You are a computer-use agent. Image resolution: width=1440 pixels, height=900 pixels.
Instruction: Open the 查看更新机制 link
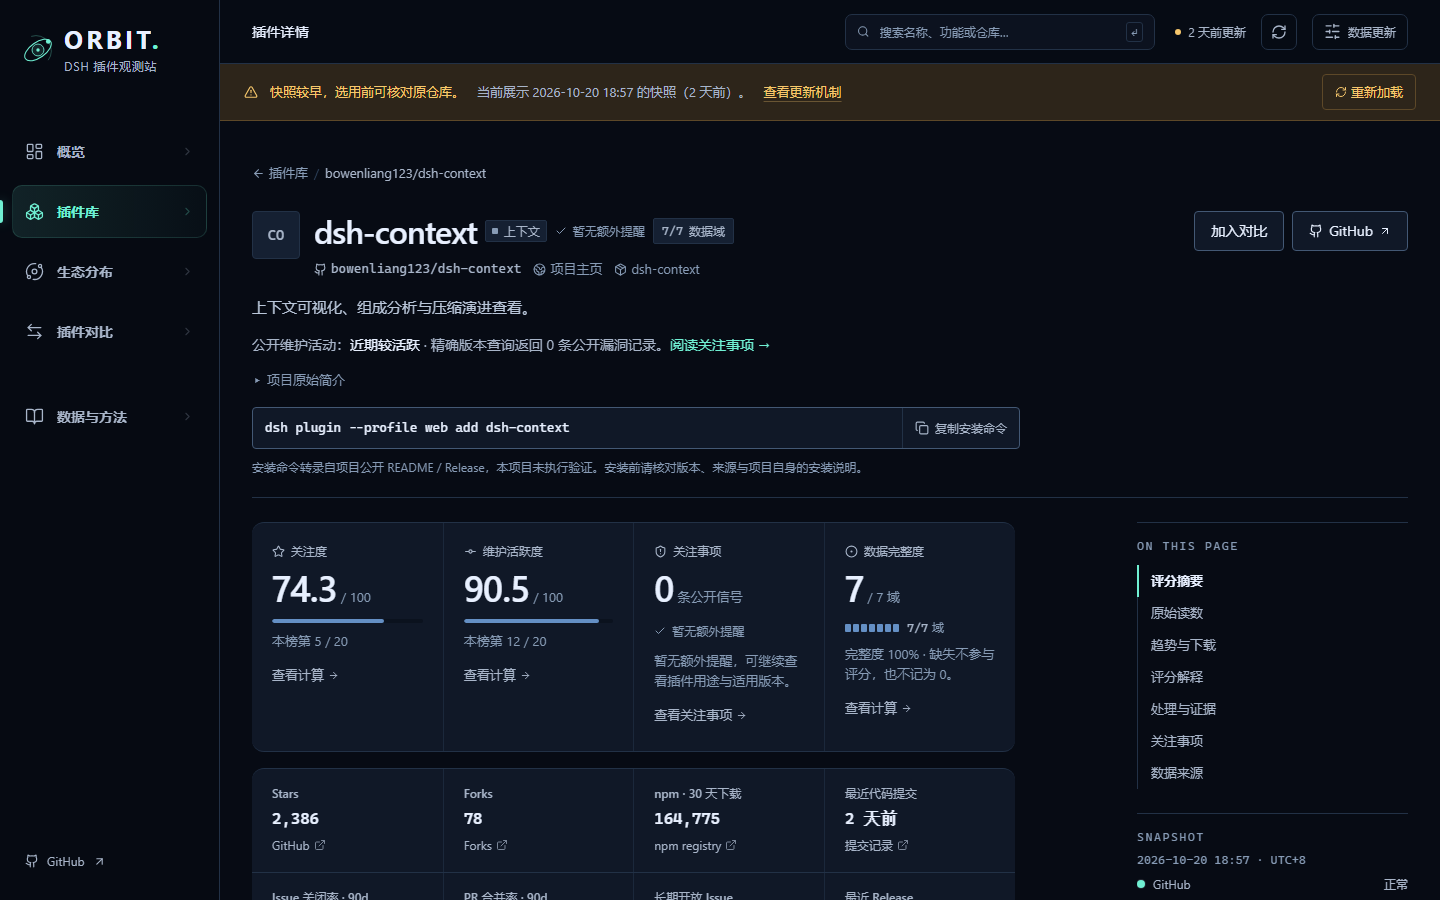point(802,92)
